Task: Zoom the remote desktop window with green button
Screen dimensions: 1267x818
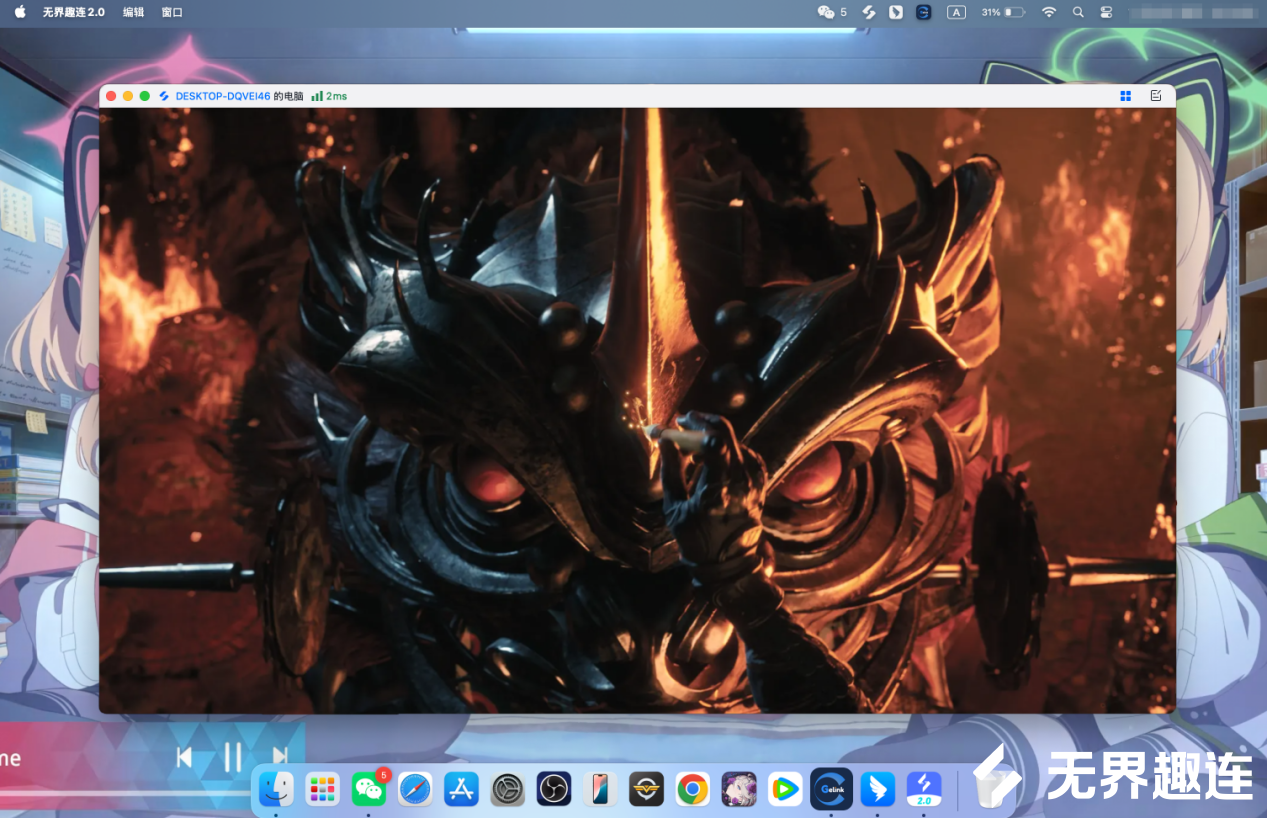Action: [x=145, y=96]
